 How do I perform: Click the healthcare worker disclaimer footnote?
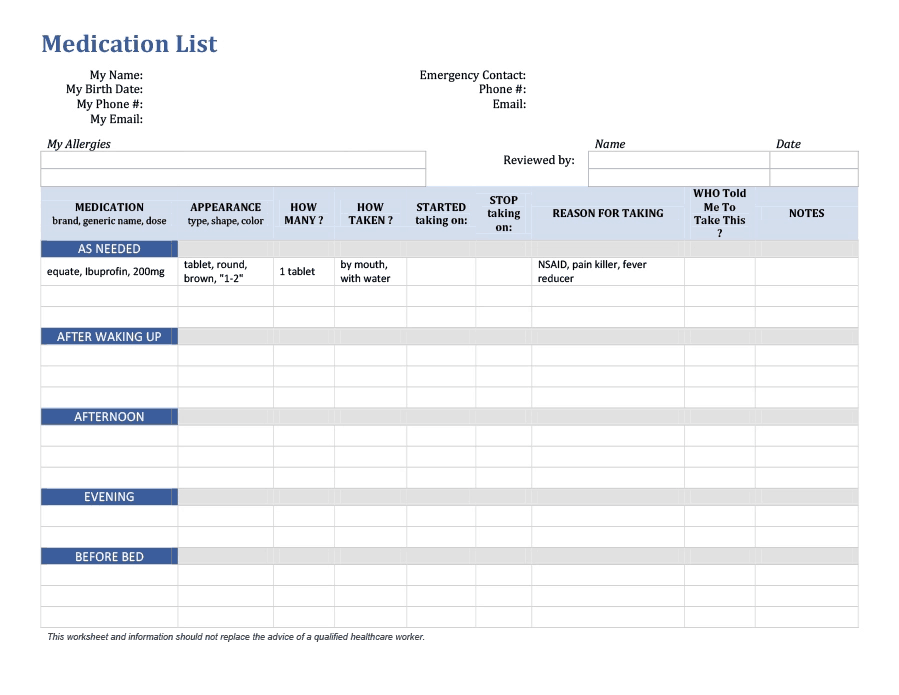tap(236, 637)
